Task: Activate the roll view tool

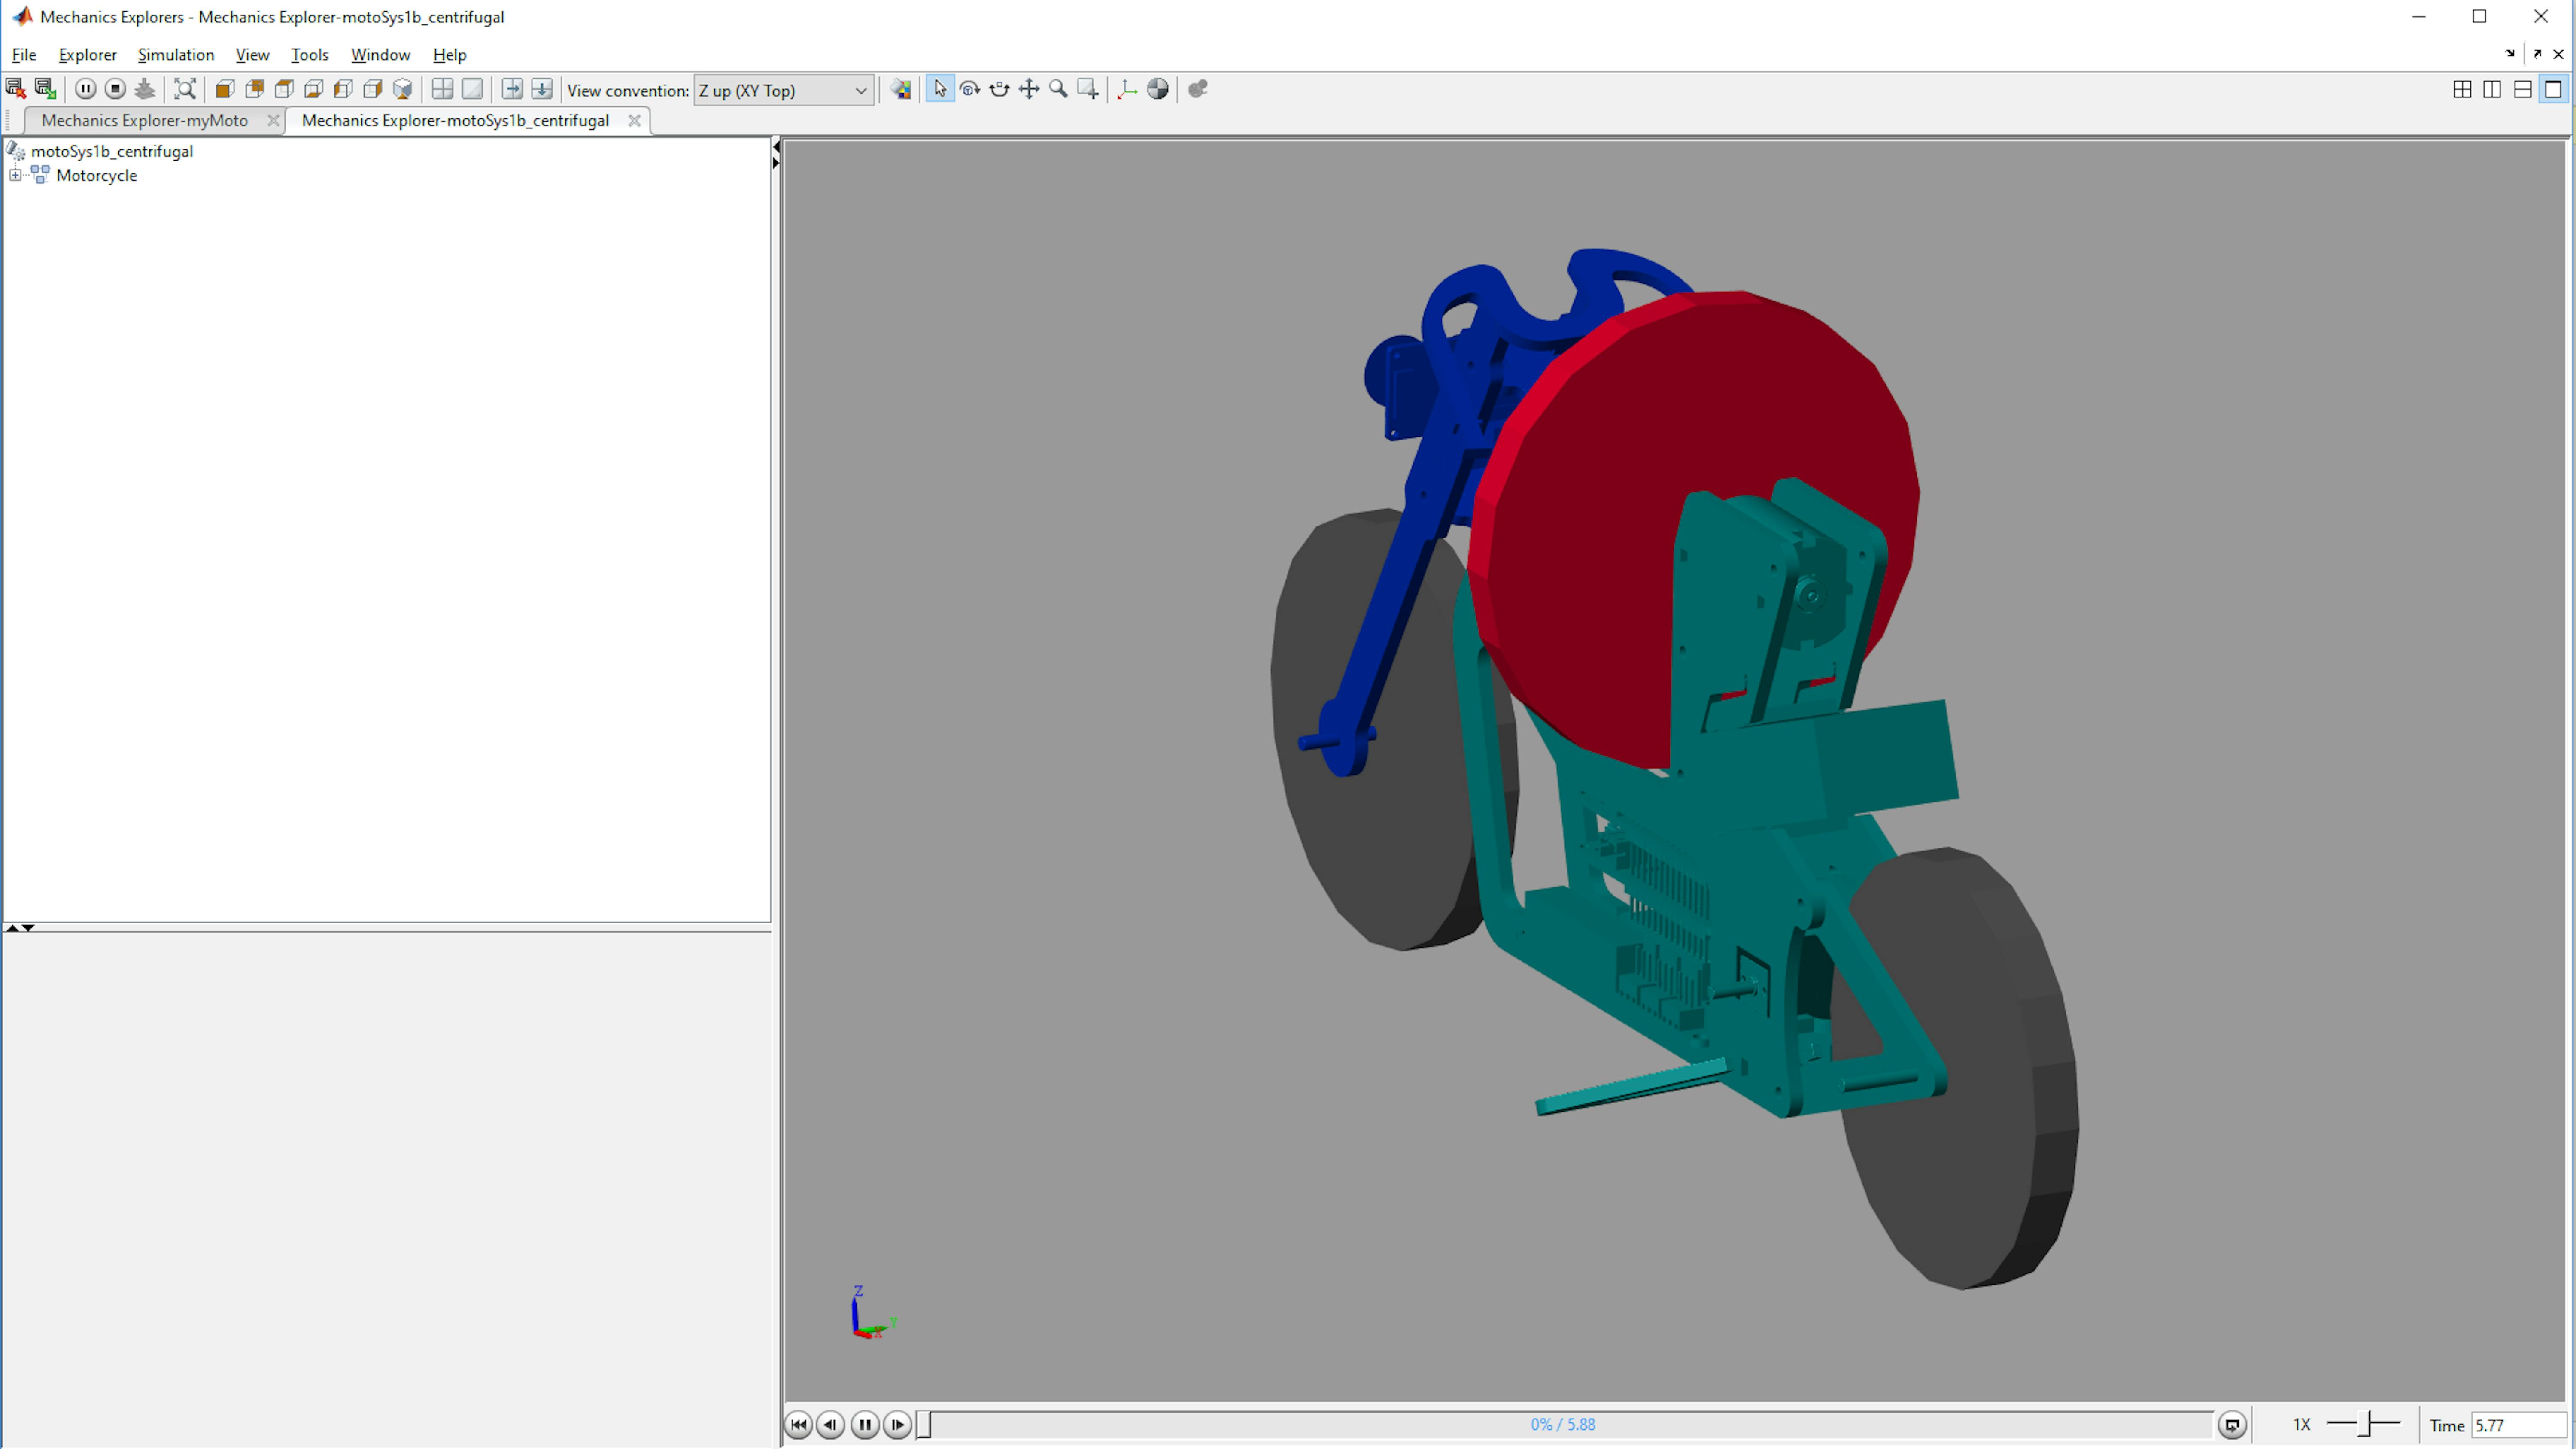Action: pyautogui.click(x=999, y=89)
